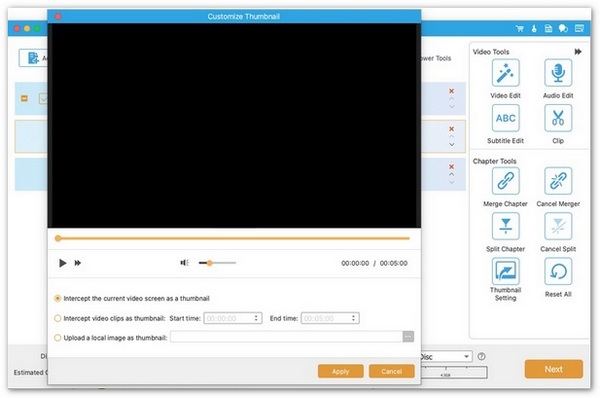Click the Merge Chapter icon

[505, 181]
